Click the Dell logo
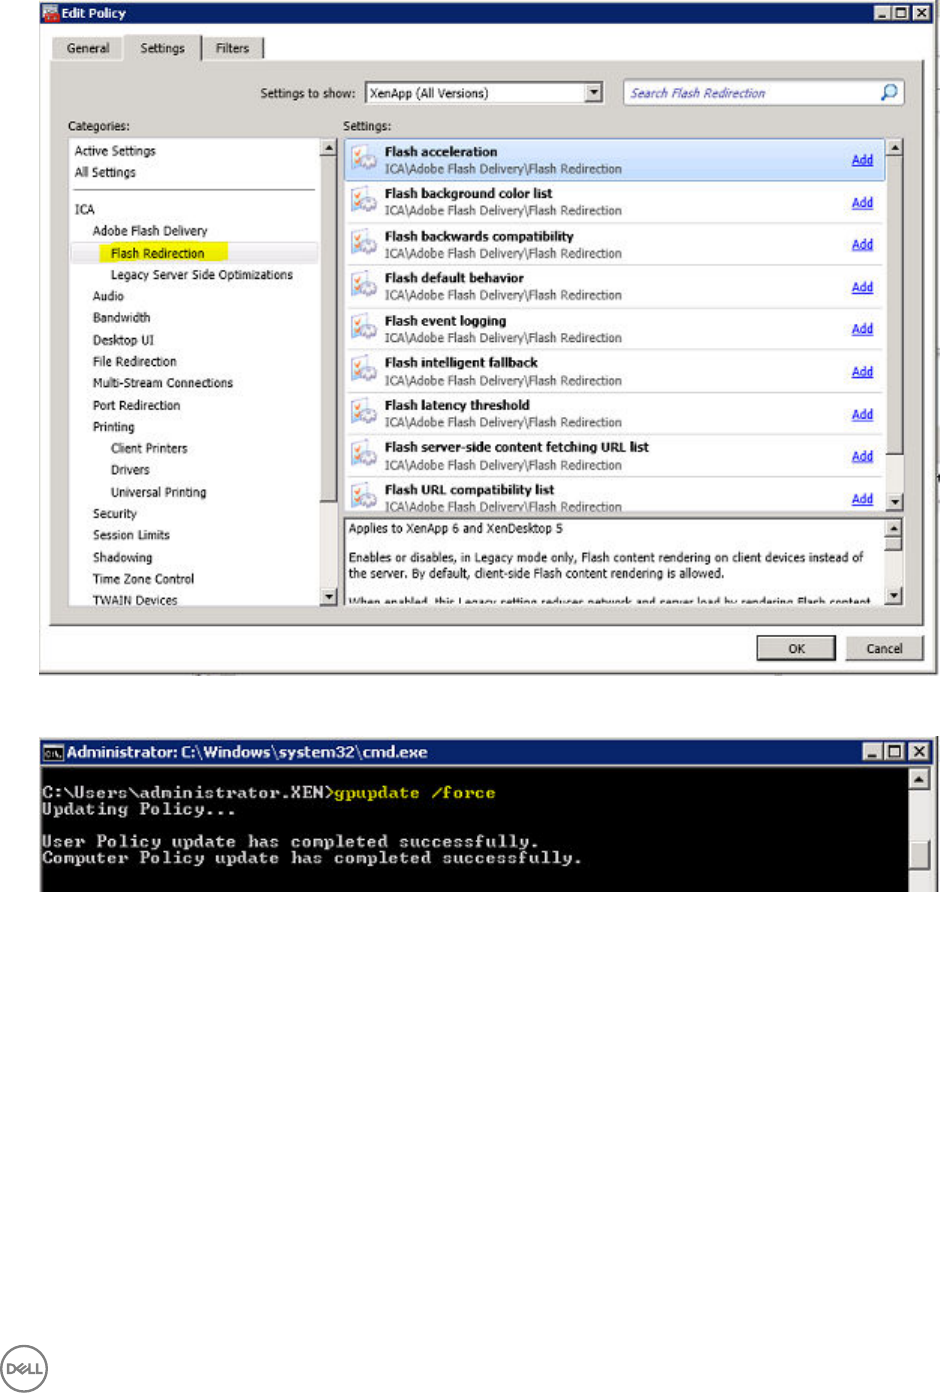This screenshot has width=940, height=1393. click(x=24, y=1368)
